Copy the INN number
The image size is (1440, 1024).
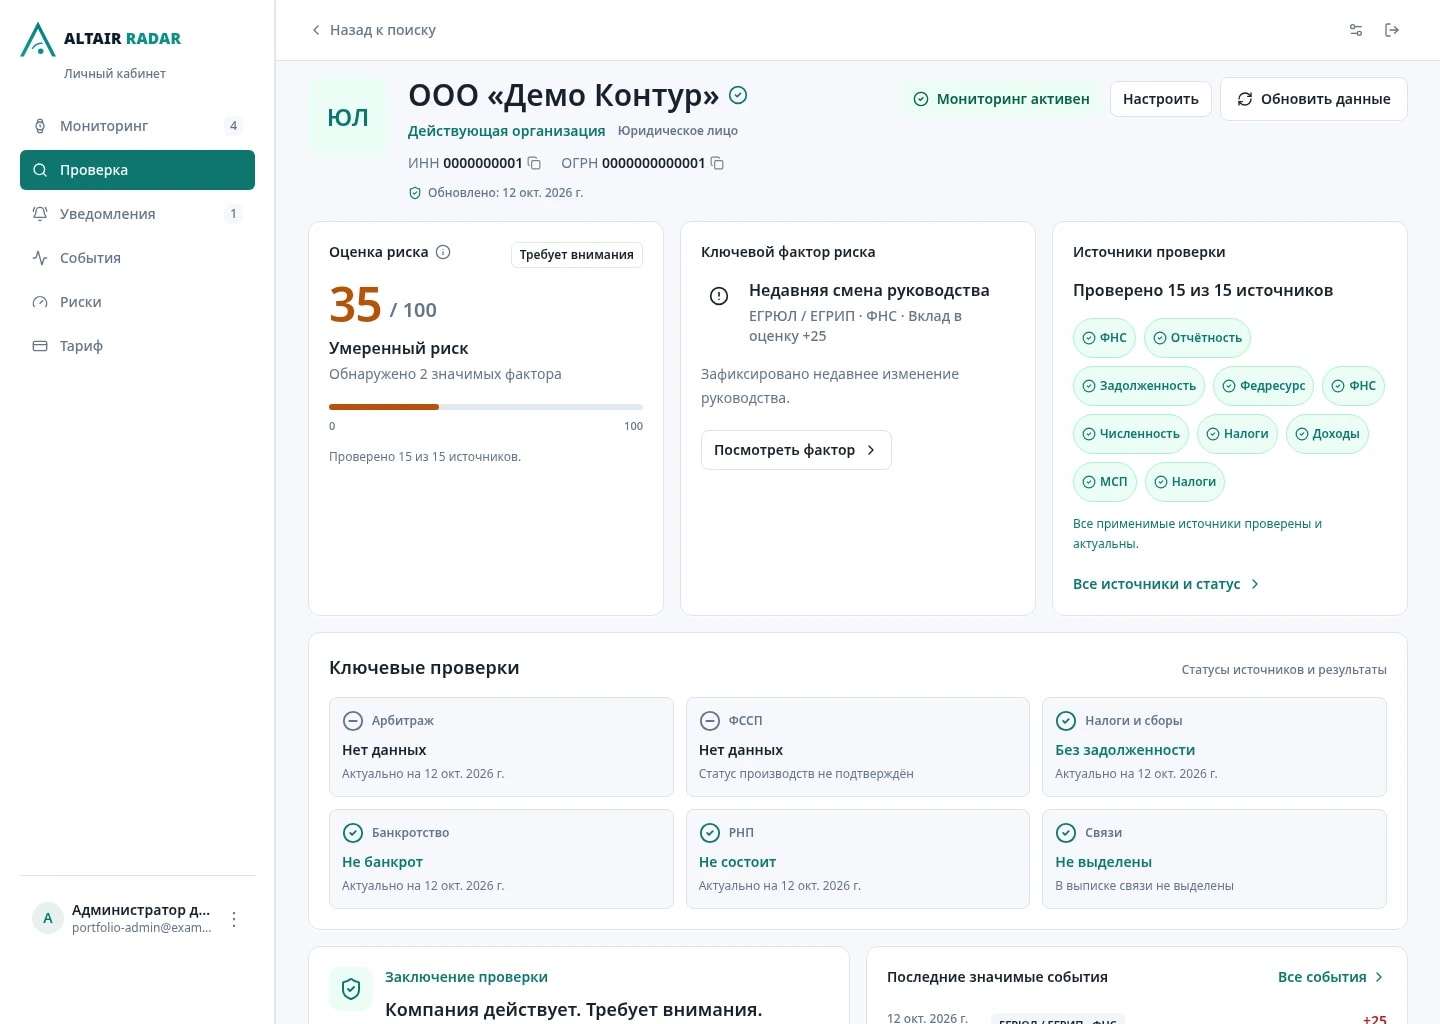[534, 163]
